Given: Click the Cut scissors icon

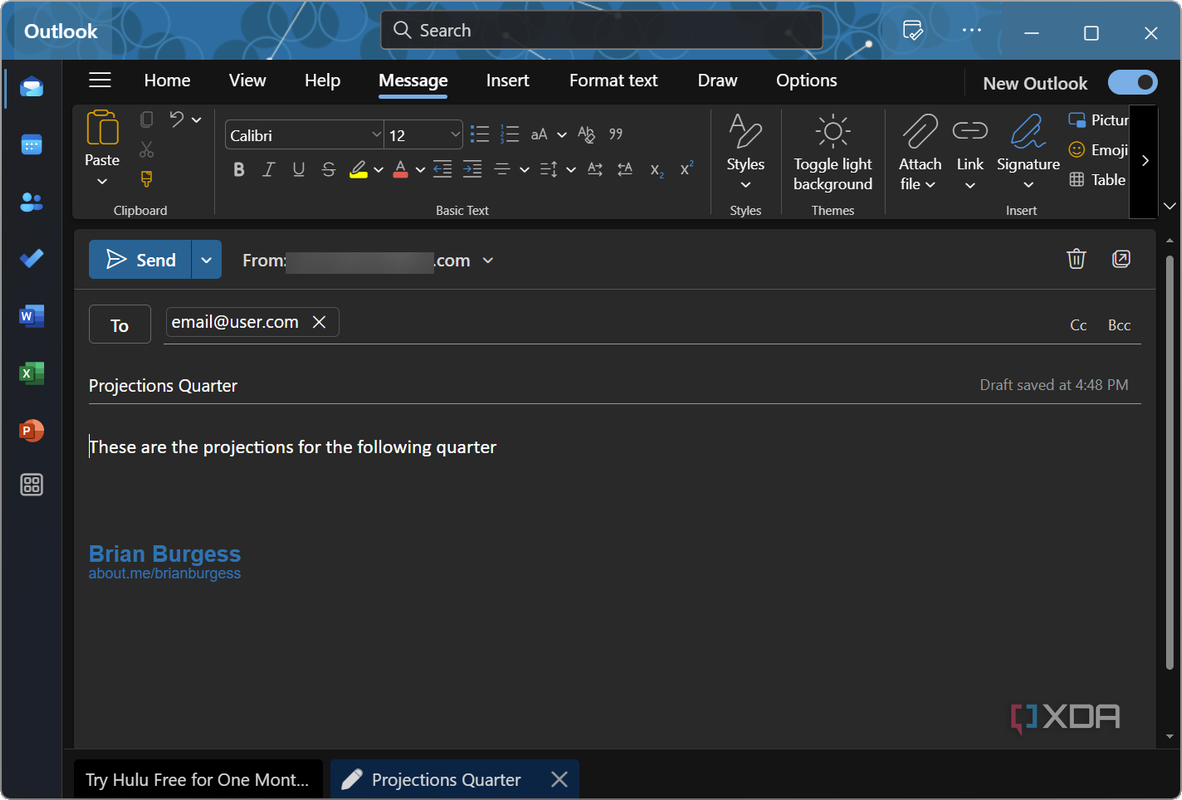Looking at the screenshot, I should (x=147, y=149).
